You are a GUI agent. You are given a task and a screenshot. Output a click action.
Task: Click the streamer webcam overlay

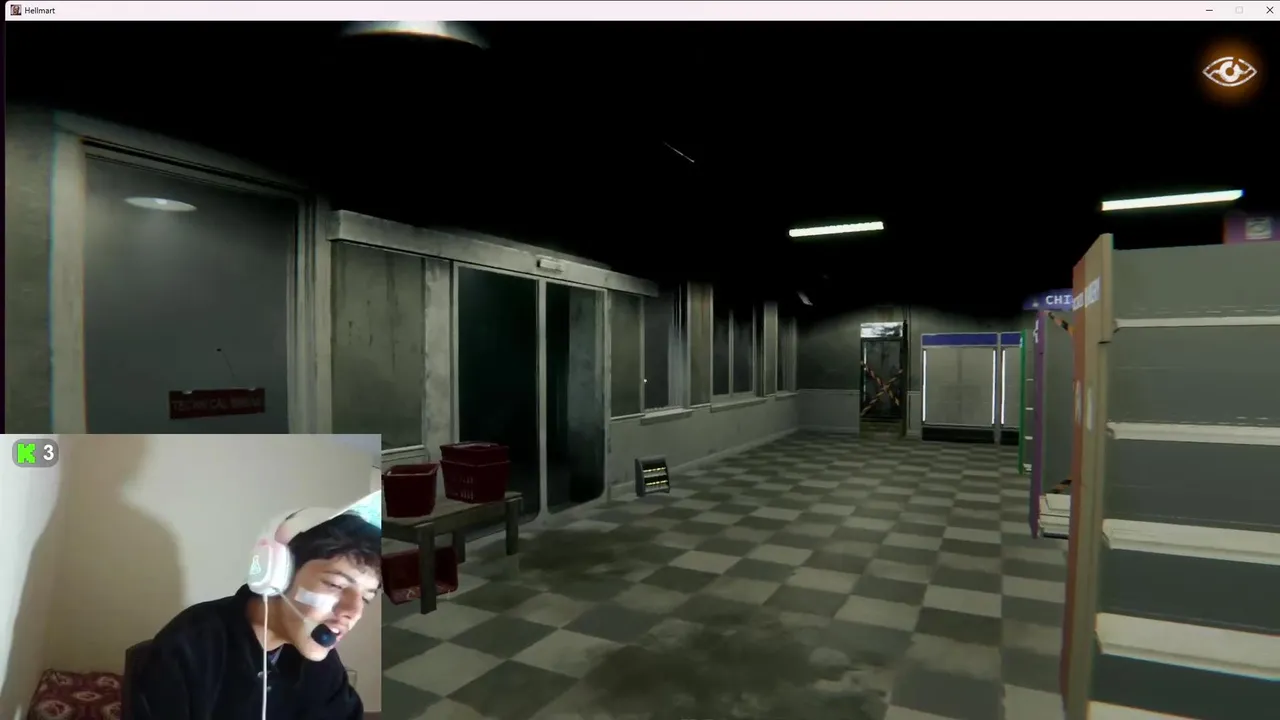(x=190, y=577)
